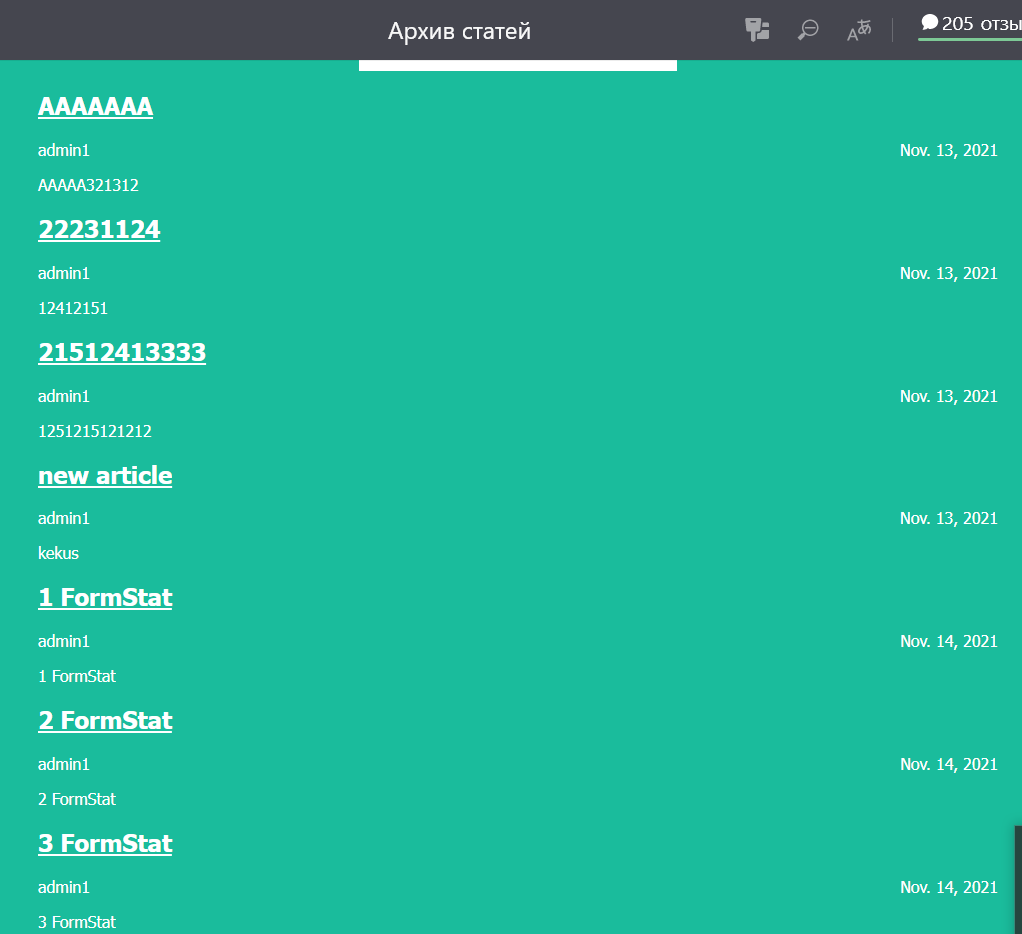
Task: Click the kekus article text
Action: click(x=58, y=553)
